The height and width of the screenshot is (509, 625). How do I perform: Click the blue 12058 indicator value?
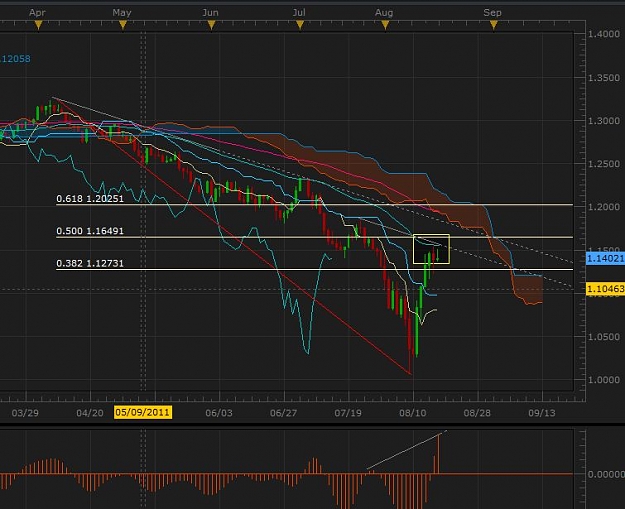tap(15, 59)
